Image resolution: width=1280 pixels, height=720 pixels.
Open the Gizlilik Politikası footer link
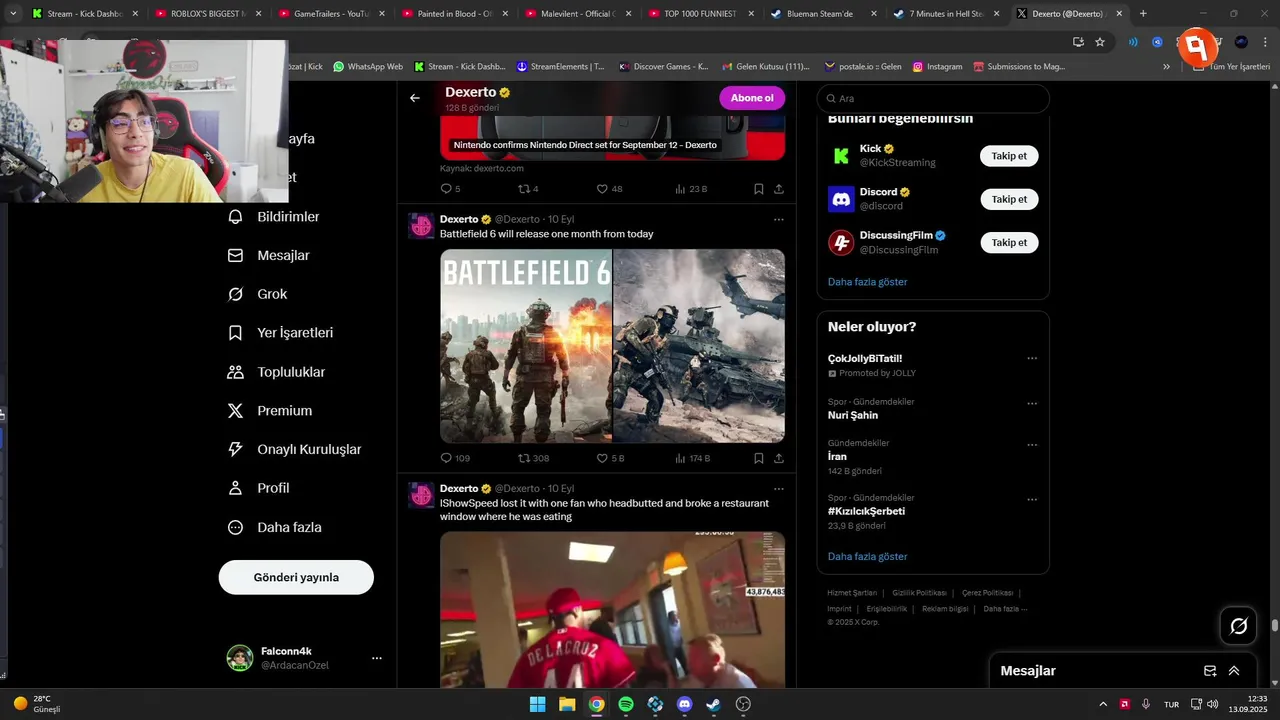tap(919, 593)
